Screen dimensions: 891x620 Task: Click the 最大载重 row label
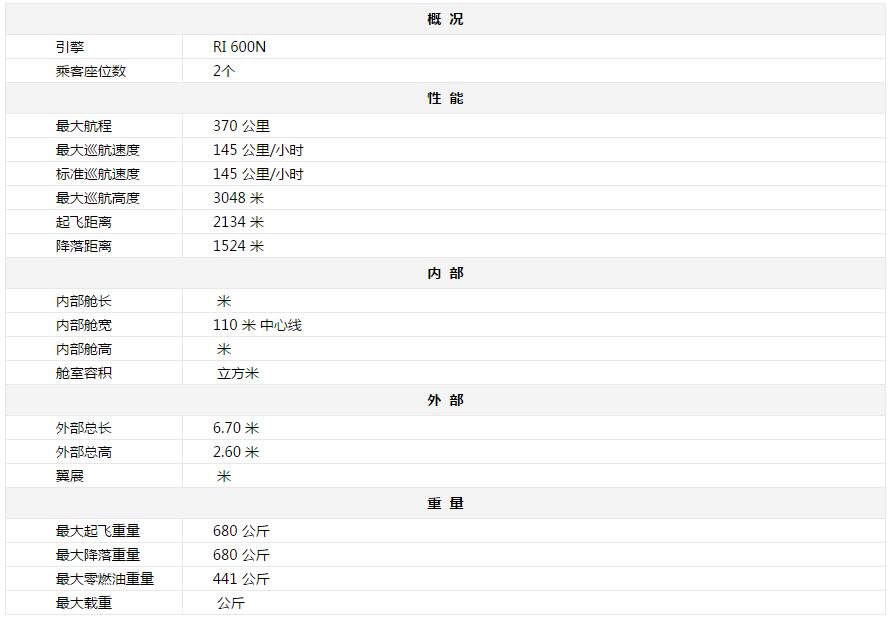(84, 603)
